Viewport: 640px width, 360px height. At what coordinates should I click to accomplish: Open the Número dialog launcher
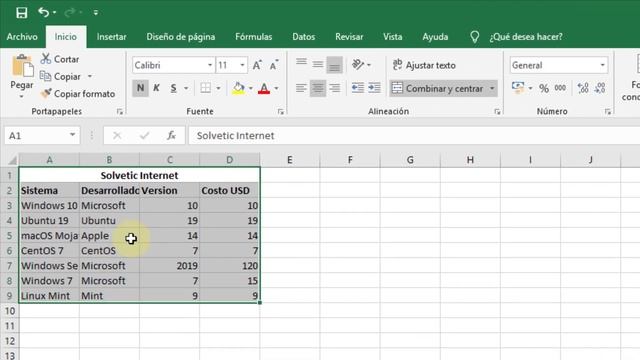pyautogui.click(x=608, y=111)
